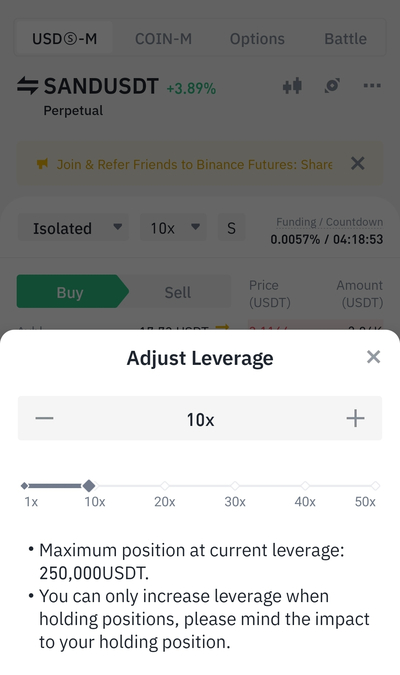Open the Battle tab
Viewport: 400px width, 675px height.
click(345, 39)
